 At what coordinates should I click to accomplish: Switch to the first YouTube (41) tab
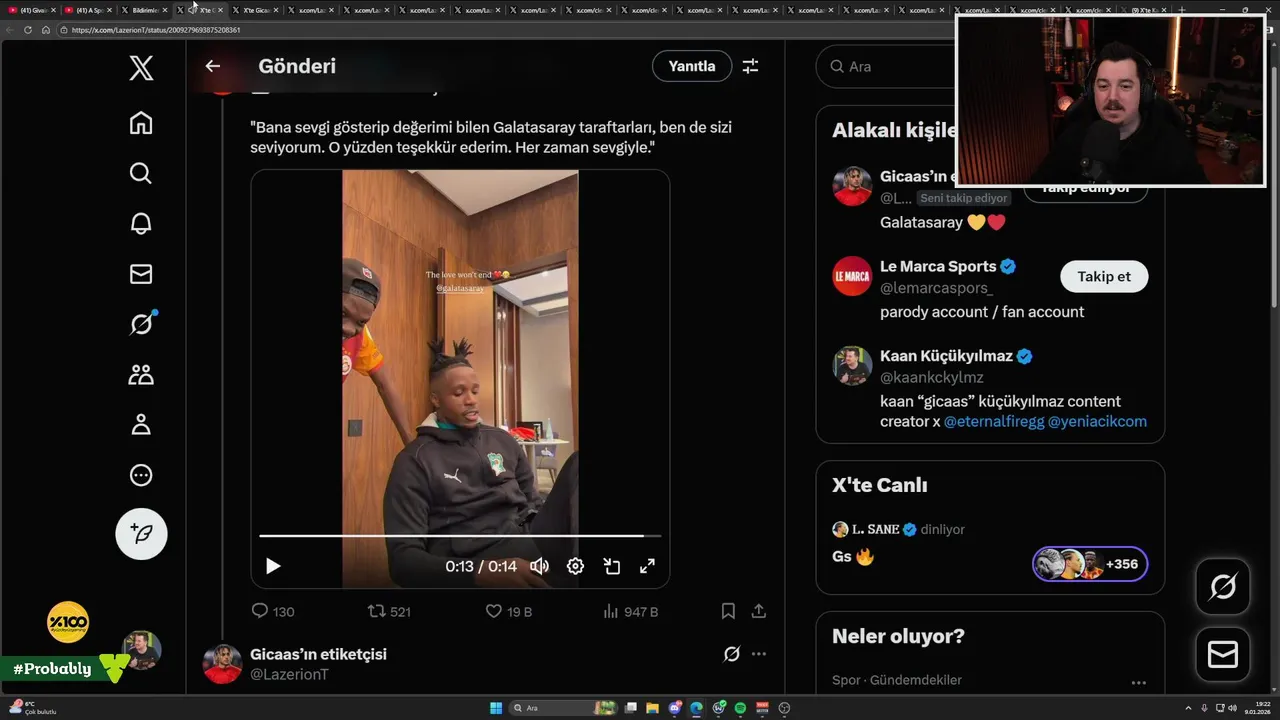pos(33,10)
